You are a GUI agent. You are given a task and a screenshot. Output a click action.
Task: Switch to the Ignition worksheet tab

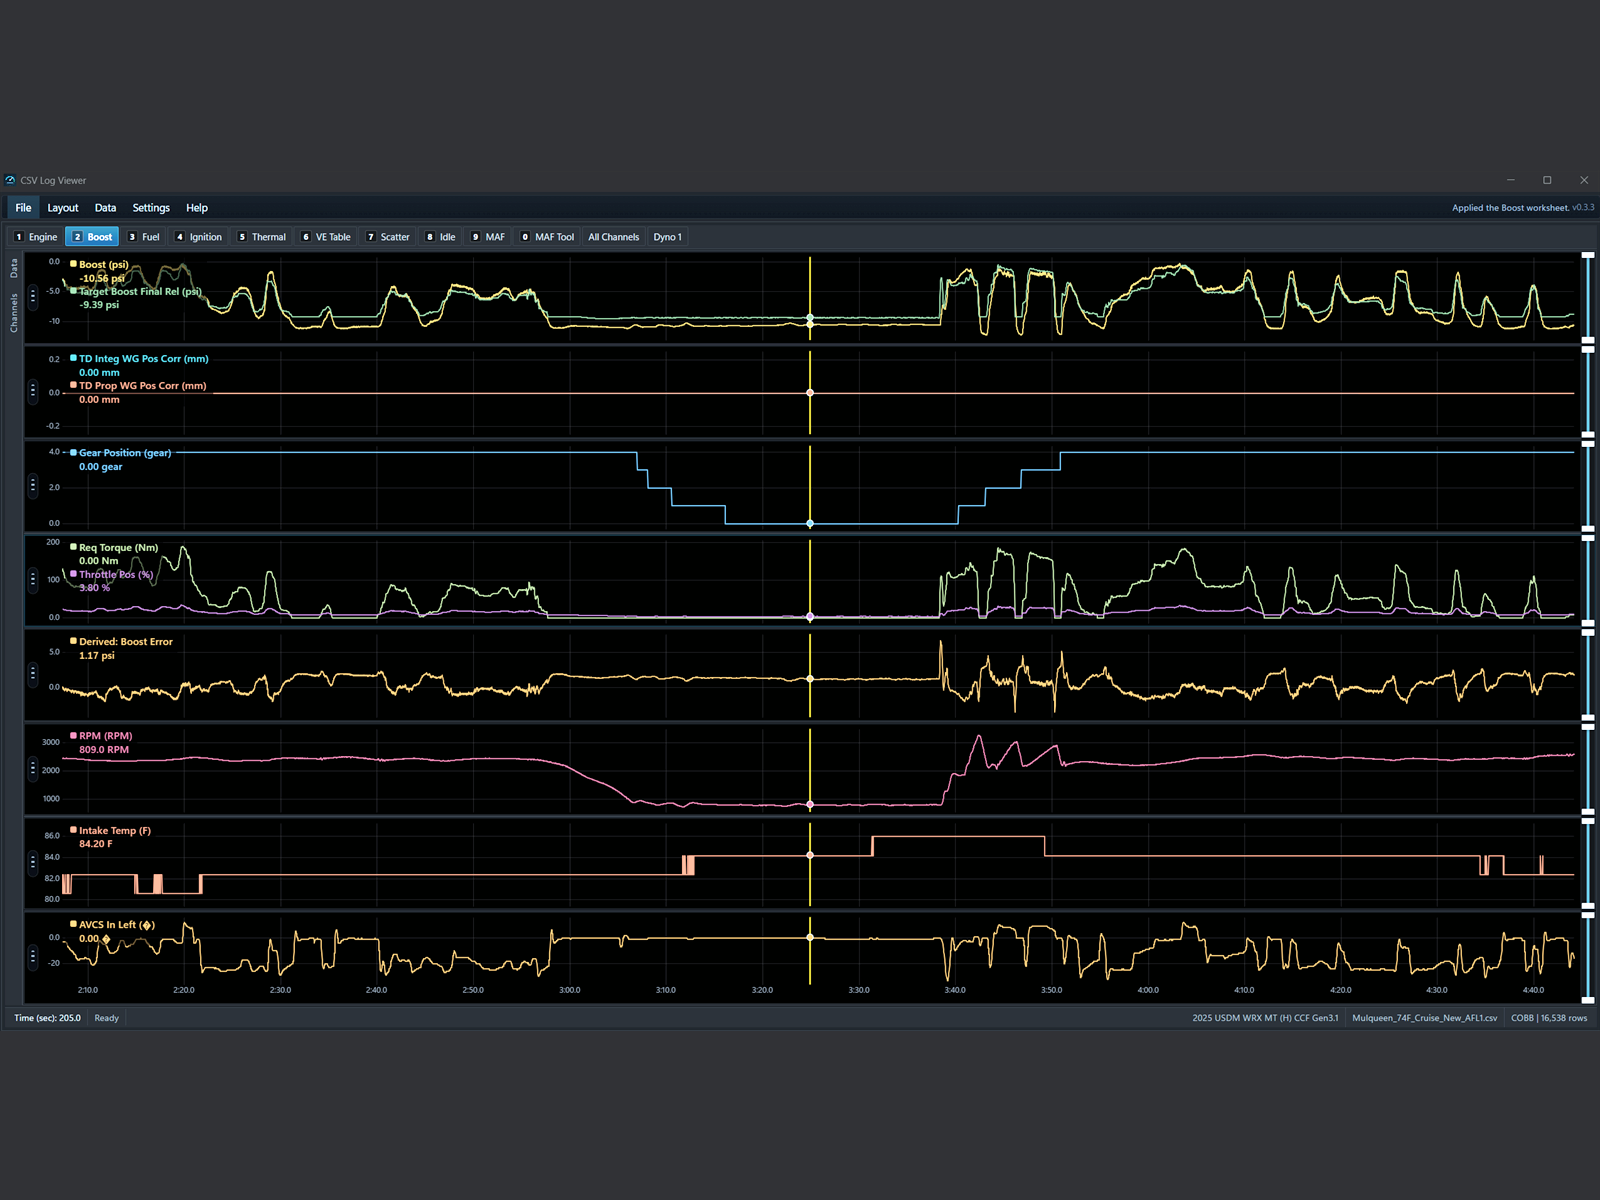pyautogui.click(x=199, y=237)
